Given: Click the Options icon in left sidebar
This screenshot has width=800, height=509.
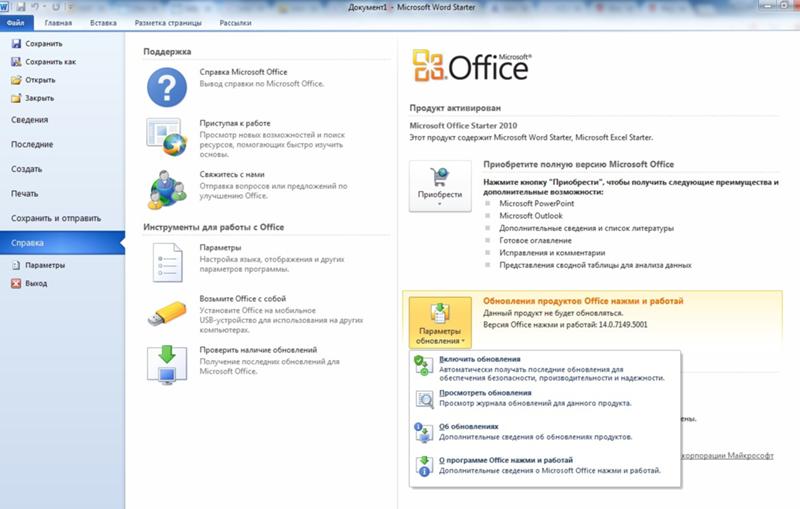Looking at the screenshot, I should (16, 265).
